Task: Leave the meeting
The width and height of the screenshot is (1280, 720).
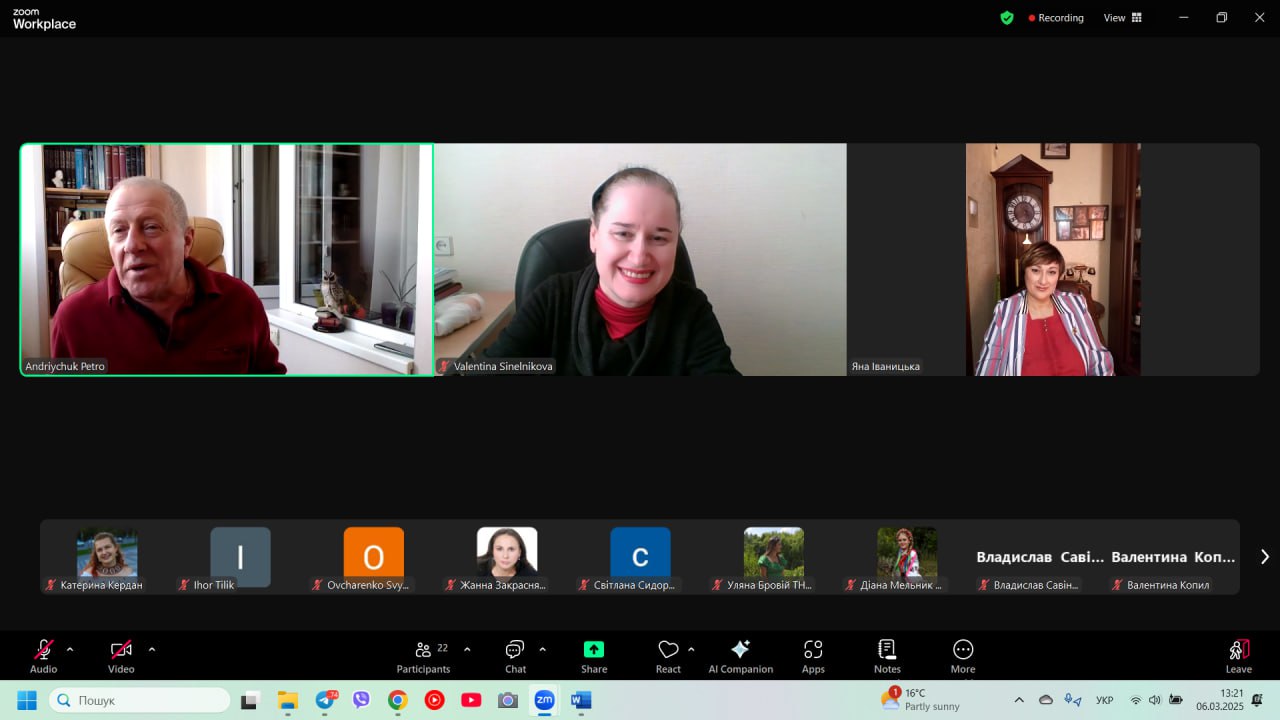Action: click(x=1239, y=656)
